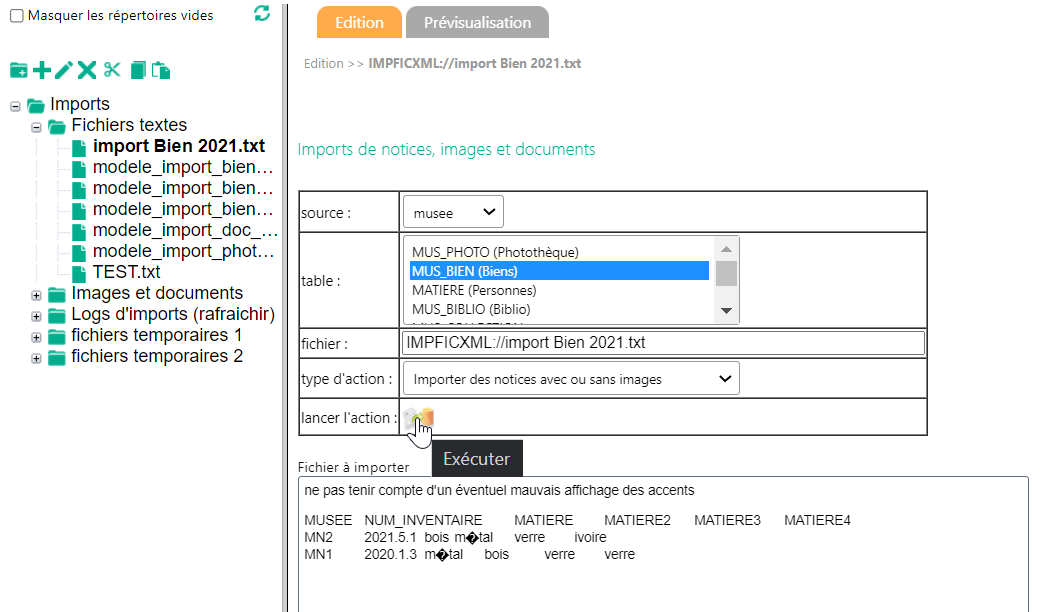Expand the Logs d'imports node
This screenshot has width=1044, height=612.
coord(37,316)
